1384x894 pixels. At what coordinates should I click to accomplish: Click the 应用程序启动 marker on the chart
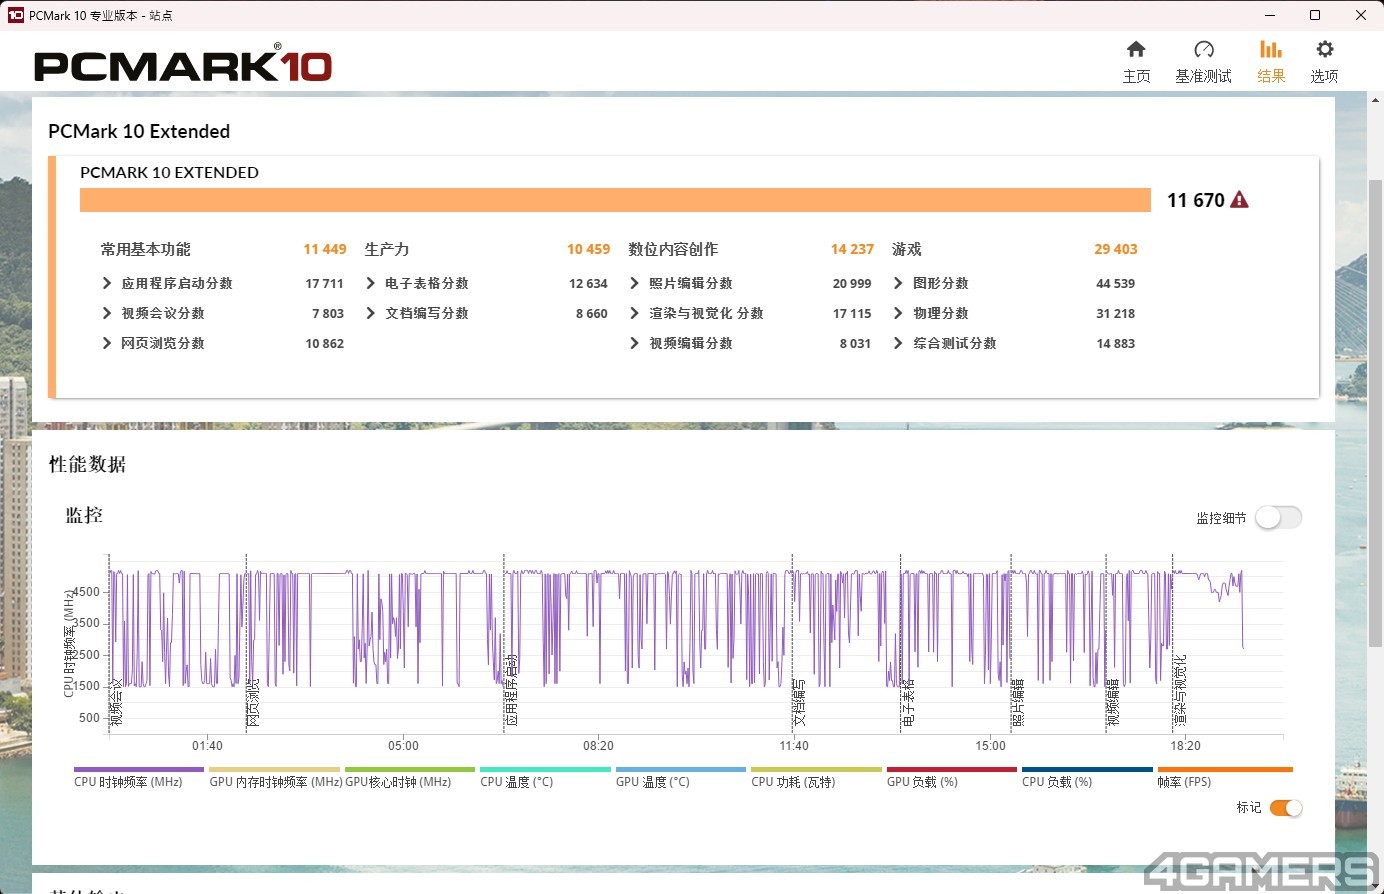point(512,690)
